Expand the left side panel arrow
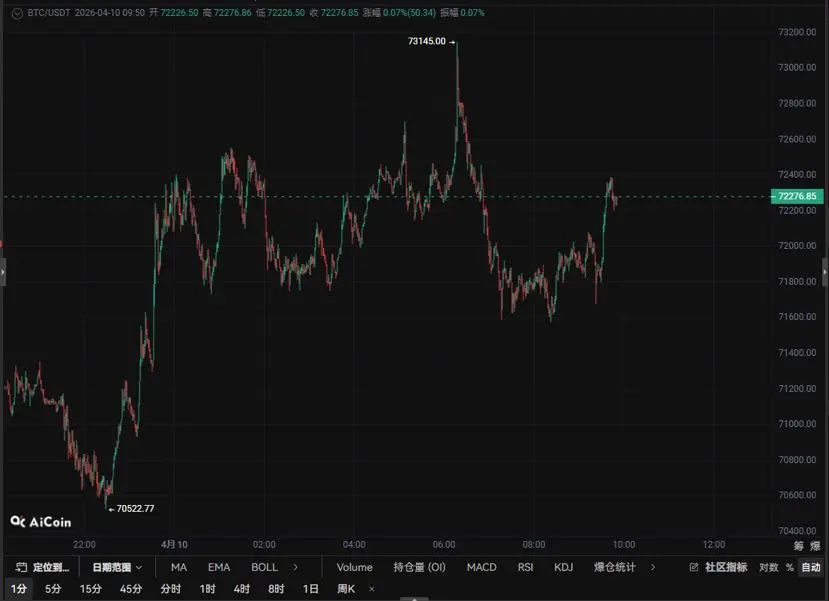 pyautogui.click(x=3, y=272)
